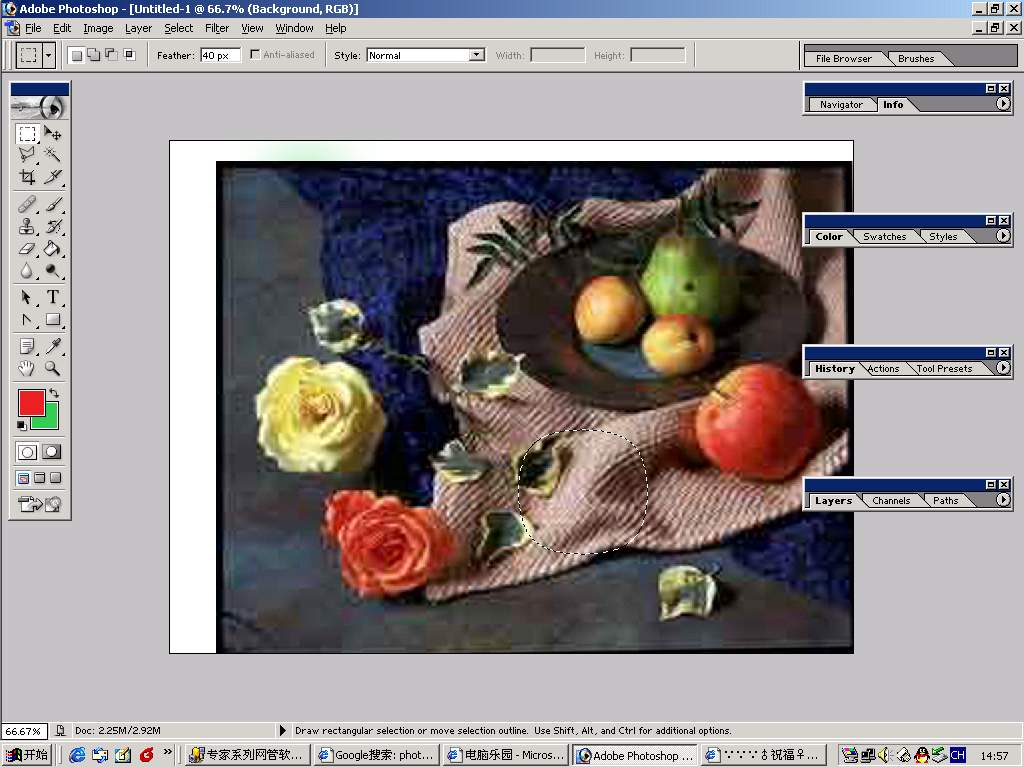Choose the Rectangle shape tool
This screenshot has height=768, width=1024.
[53, 320]
